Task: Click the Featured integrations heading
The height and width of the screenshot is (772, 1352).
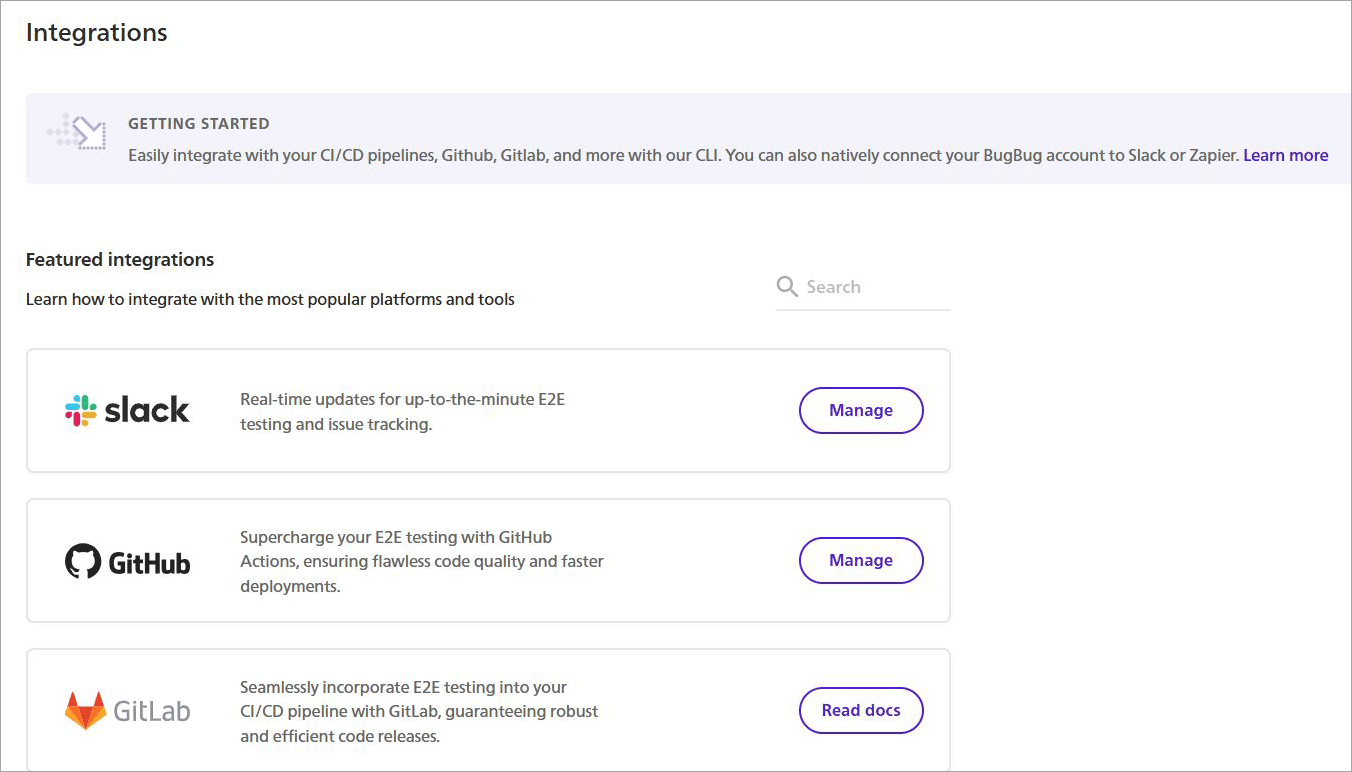Action: point(120,259)
